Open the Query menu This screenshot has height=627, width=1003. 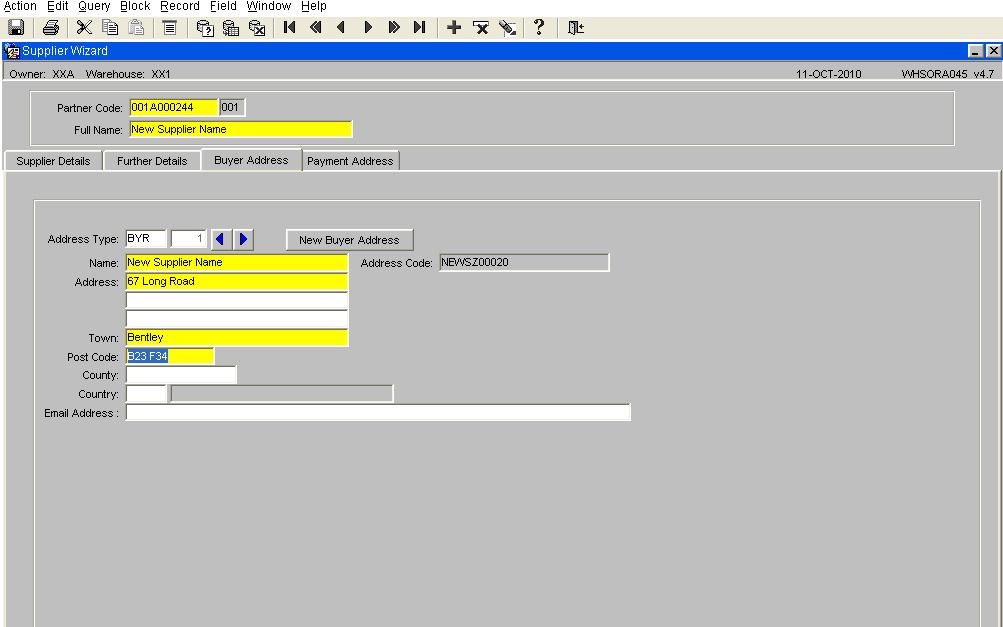(x=94, y=6)
